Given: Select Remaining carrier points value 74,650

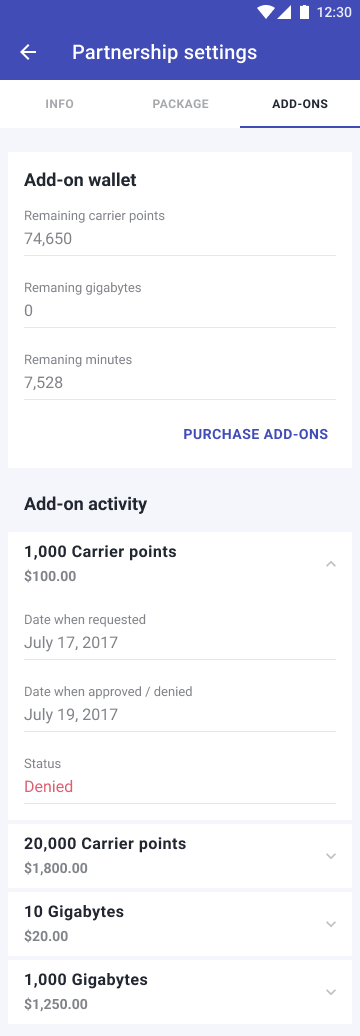Looking at the screenshot, I should tap(48, 239).
